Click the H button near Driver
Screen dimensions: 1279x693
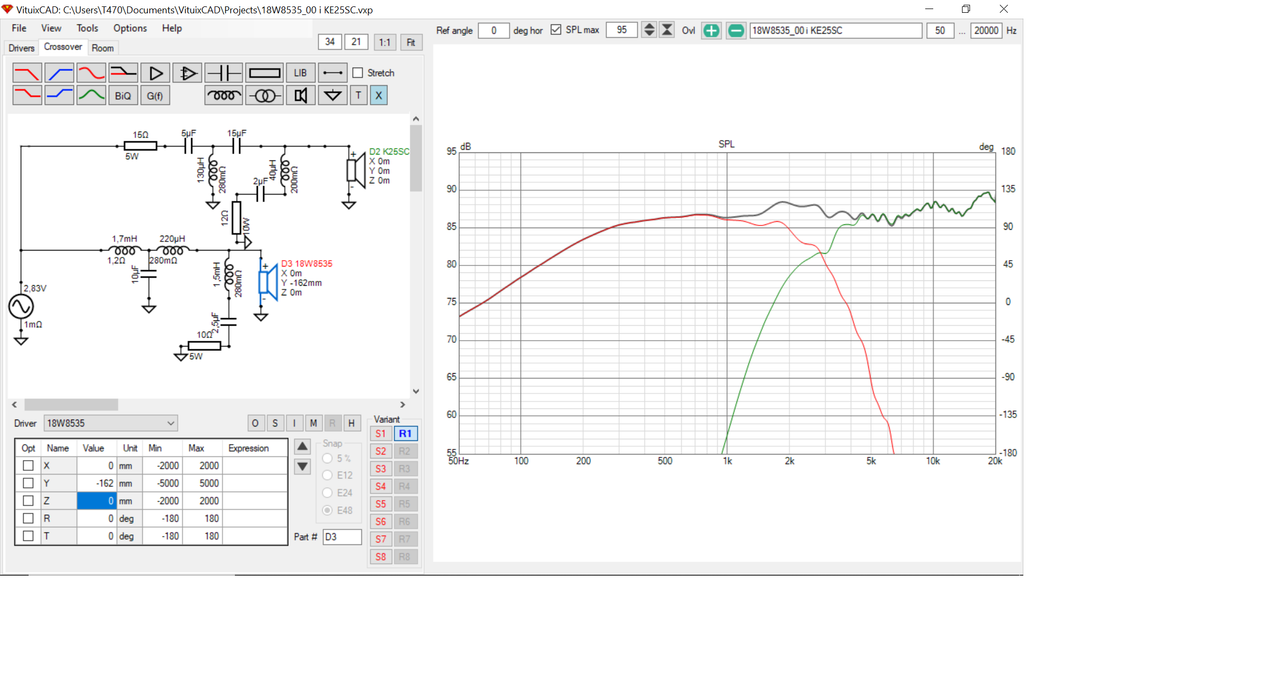pyautogui.click(x=351, y=423)
